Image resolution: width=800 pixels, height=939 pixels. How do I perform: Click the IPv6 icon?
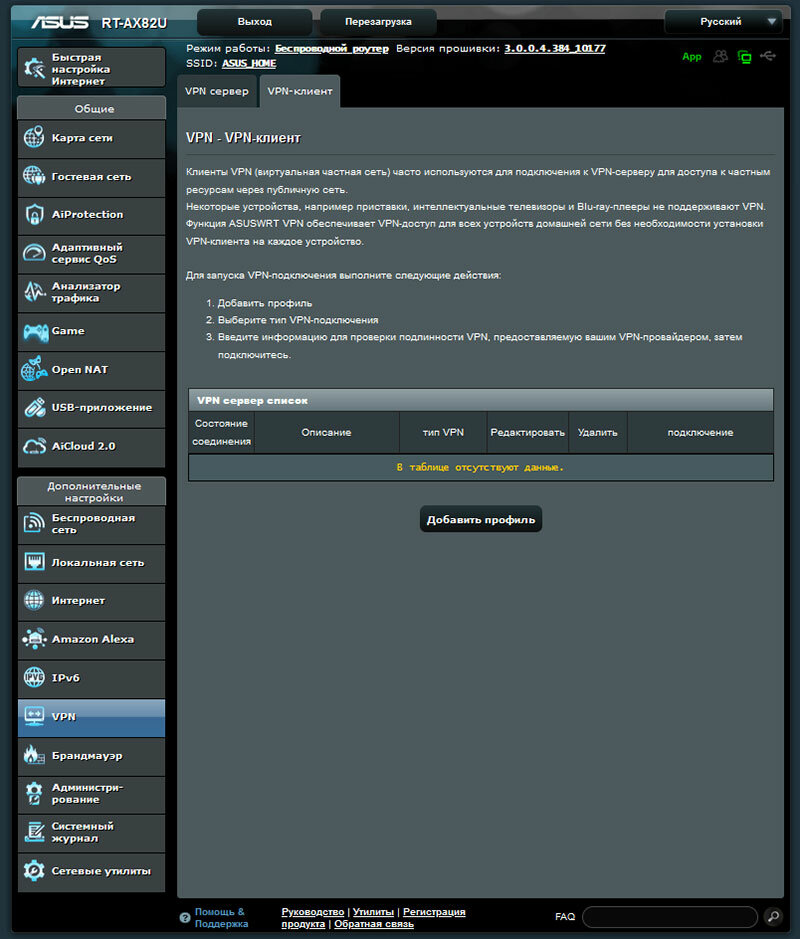click(34, 677)
